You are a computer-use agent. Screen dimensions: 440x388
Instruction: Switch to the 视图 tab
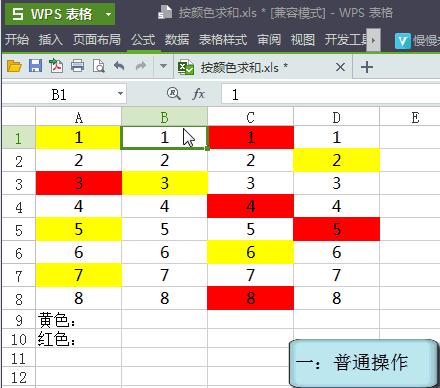(303, 40)
